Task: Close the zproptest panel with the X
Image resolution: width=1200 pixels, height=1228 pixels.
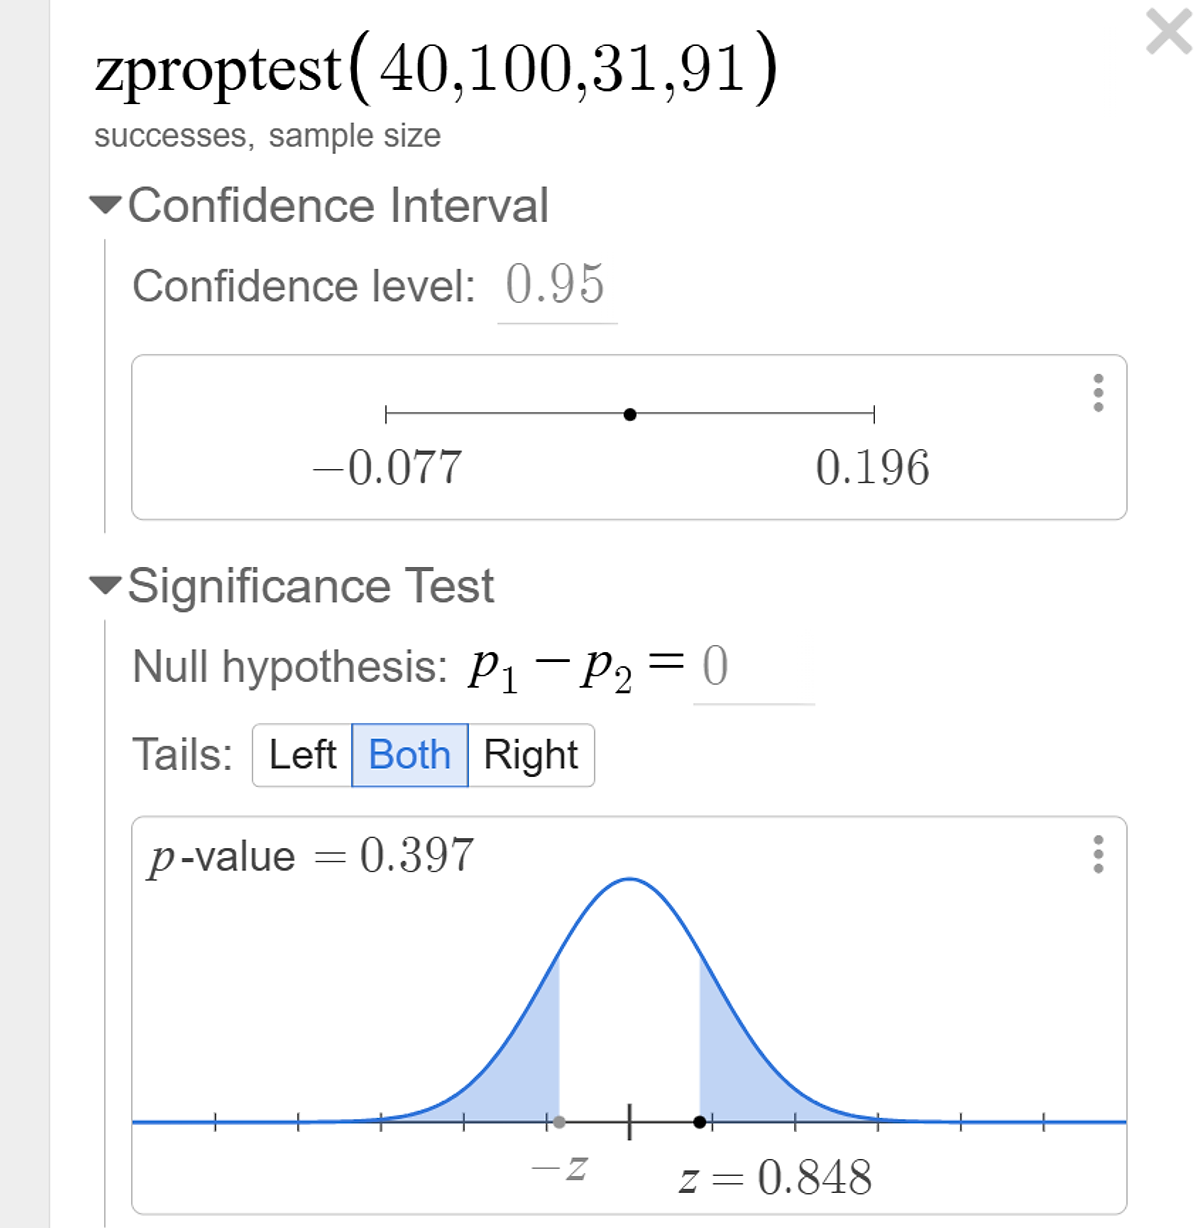Action: pyautogui.click(x=1168, y=32)
